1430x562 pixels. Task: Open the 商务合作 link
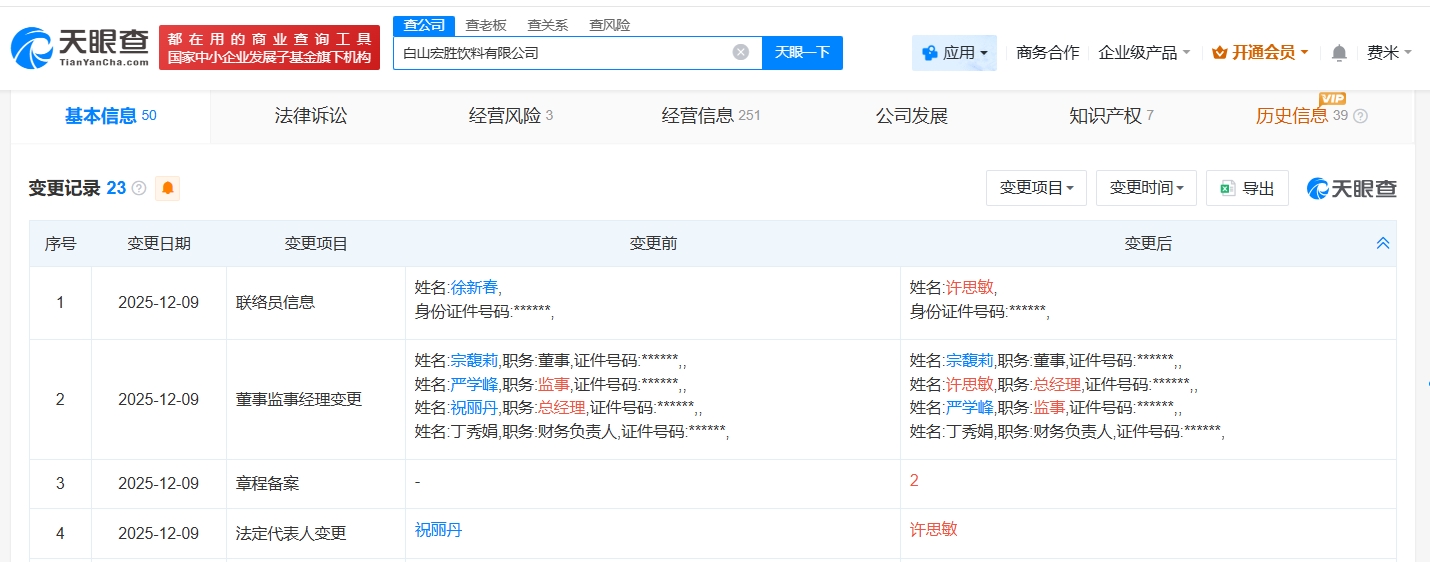click(x=1047, y=53)
